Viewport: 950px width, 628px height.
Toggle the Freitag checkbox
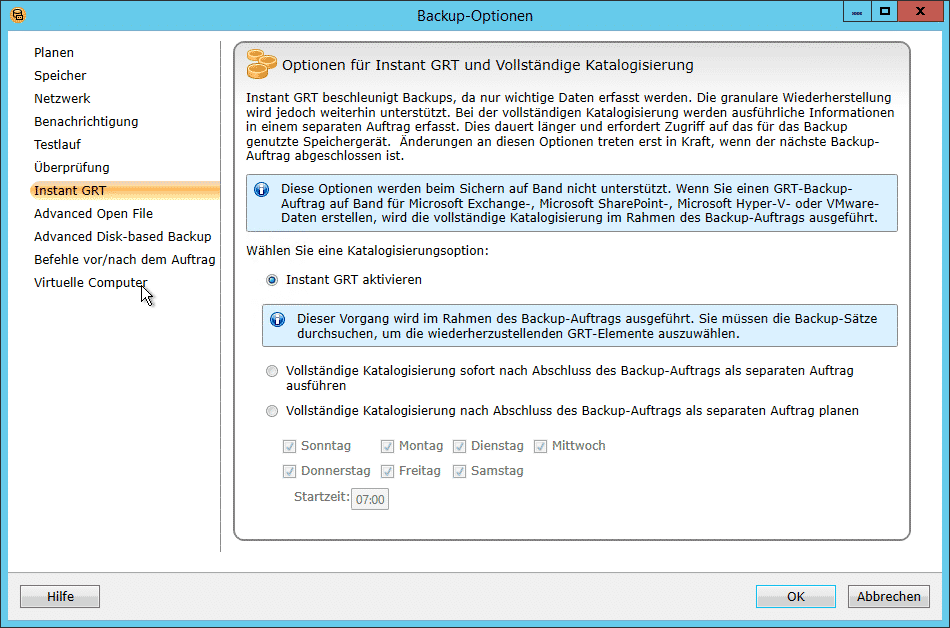tap(388, 471)
